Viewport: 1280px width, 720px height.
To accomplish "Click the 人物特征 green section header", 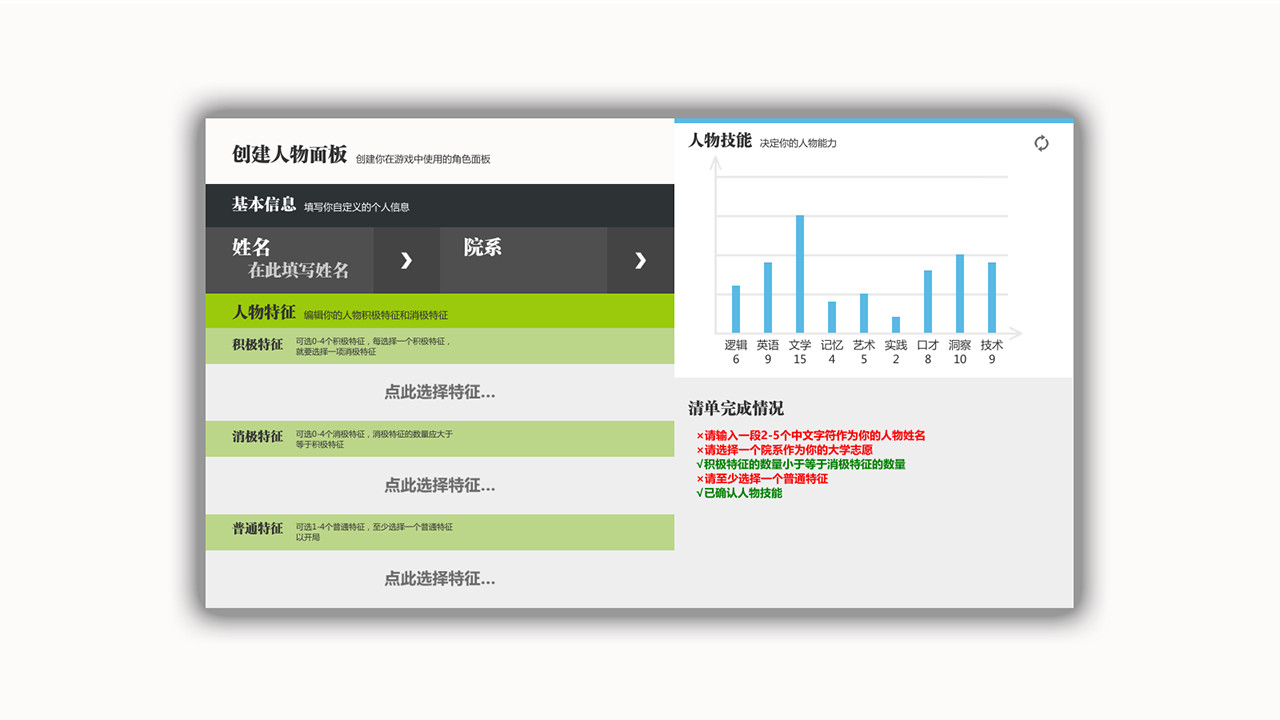I will point(439,312).
